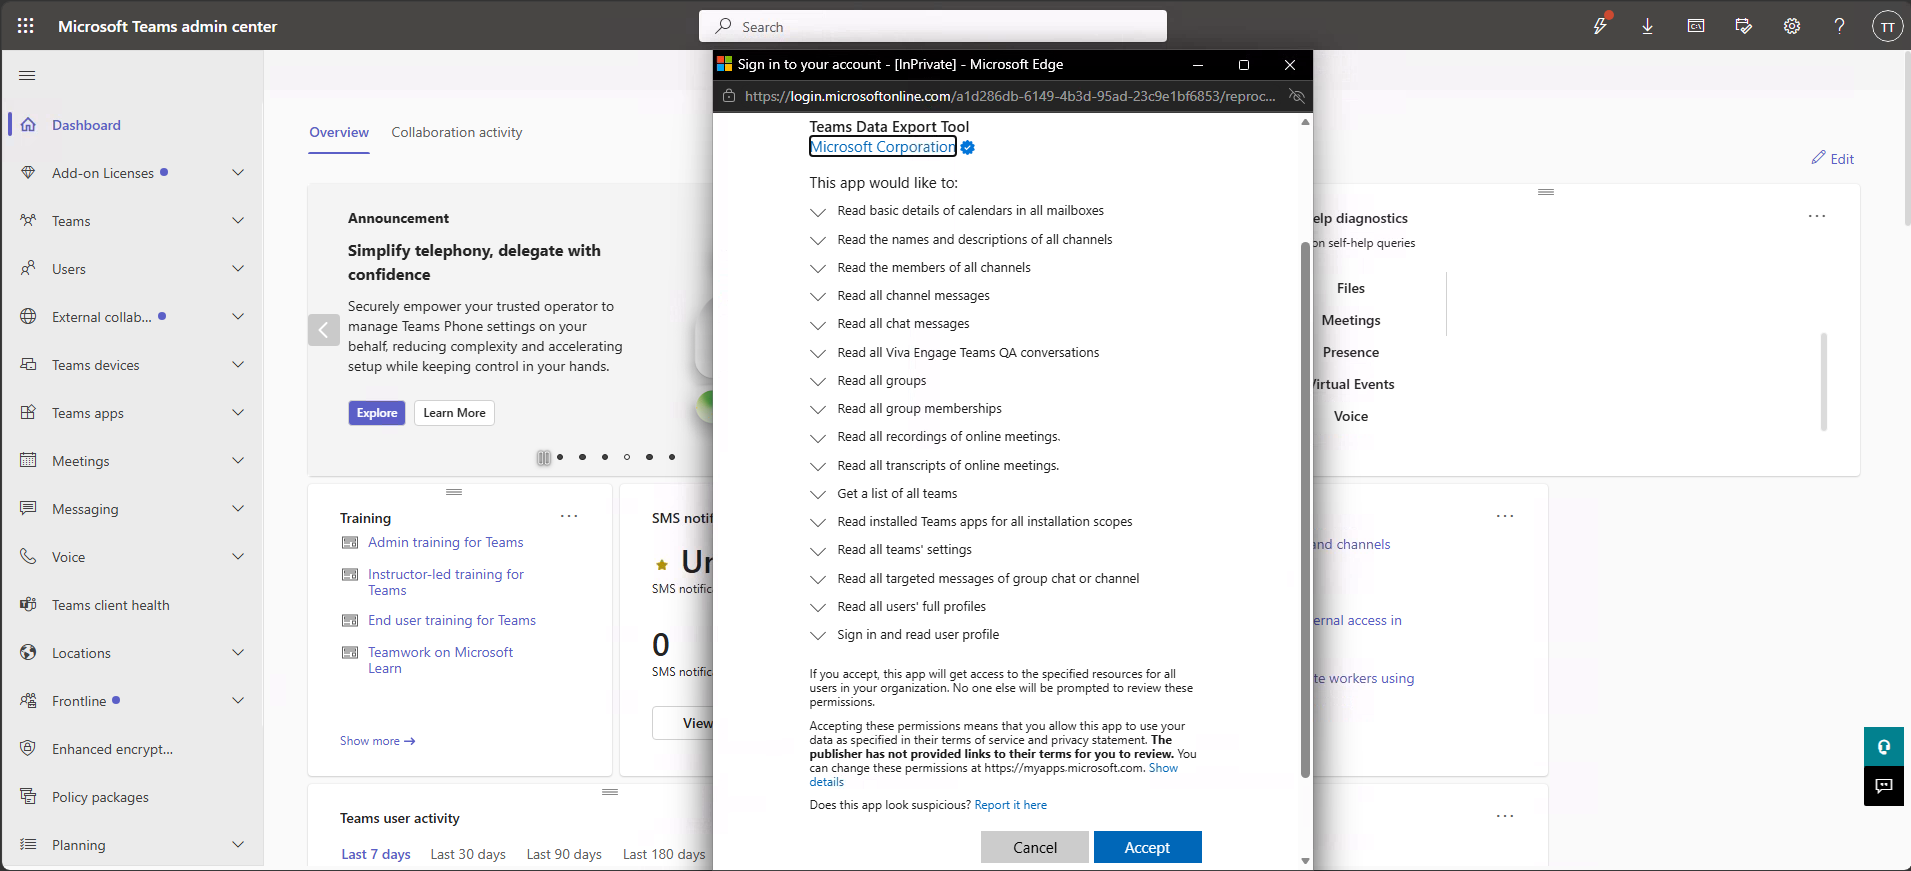Expand the Meetings section chevron
The image size is (1911, 871).
click(238, 460)
